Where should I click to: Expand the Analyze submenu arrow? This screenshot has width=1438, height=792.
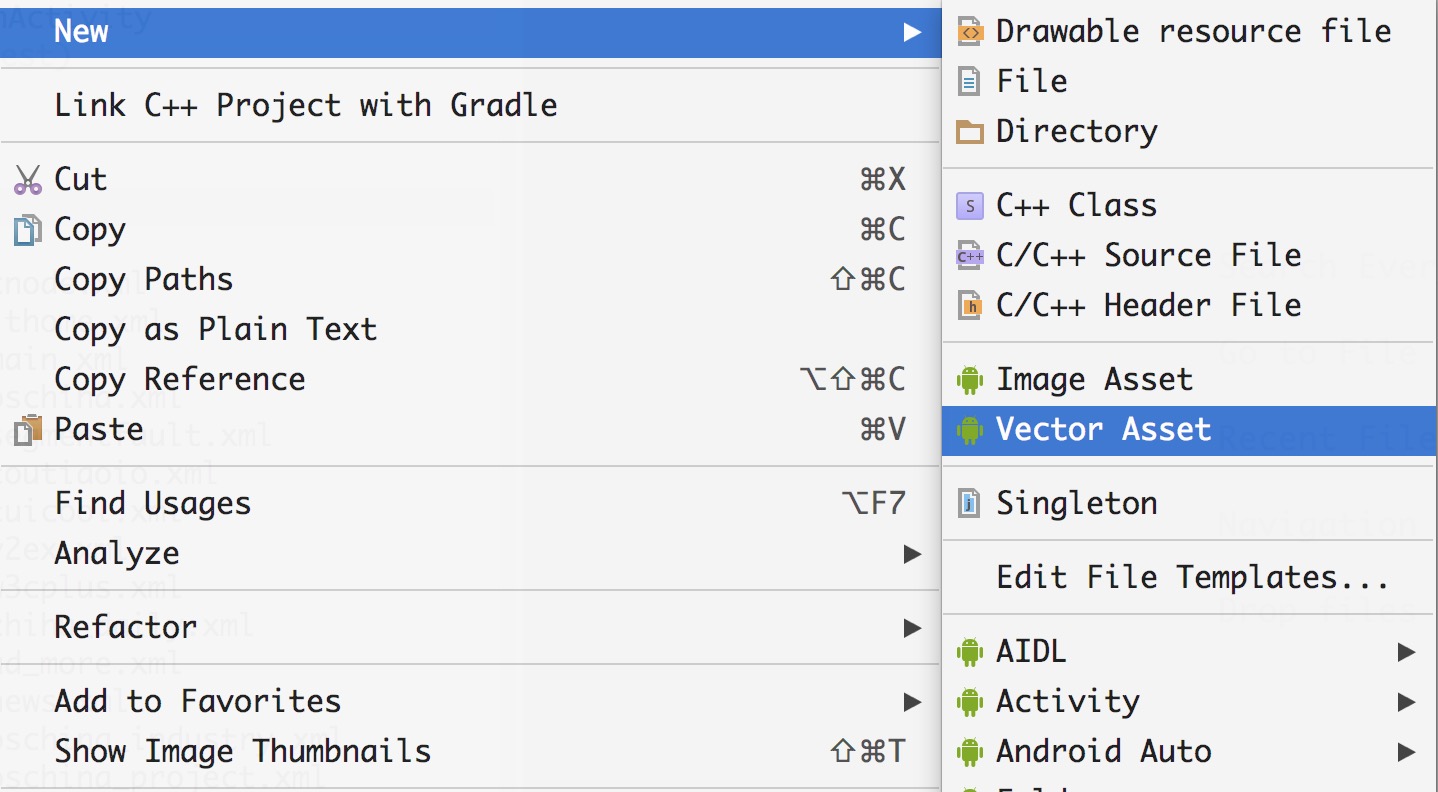click(x=912, y=553)
